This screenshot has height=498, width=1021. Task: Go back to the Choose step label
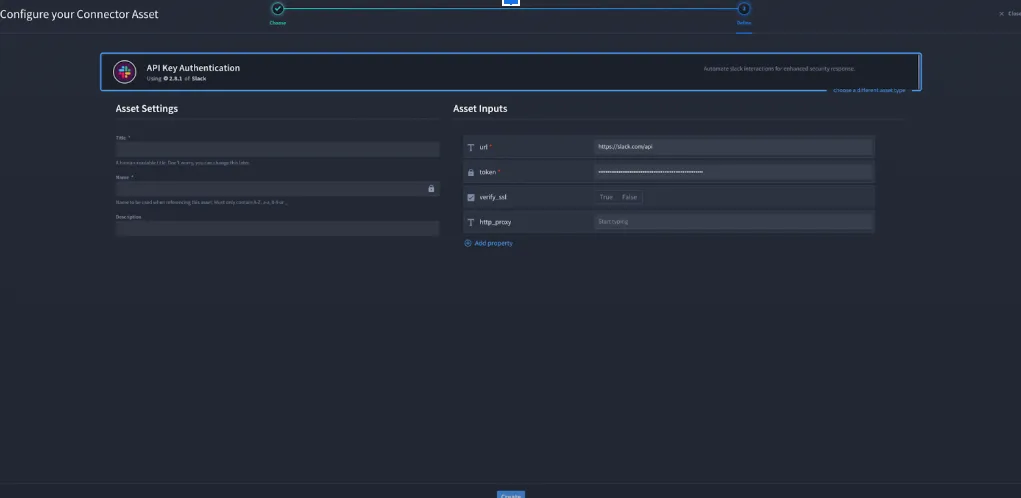[x=278, y=23]
